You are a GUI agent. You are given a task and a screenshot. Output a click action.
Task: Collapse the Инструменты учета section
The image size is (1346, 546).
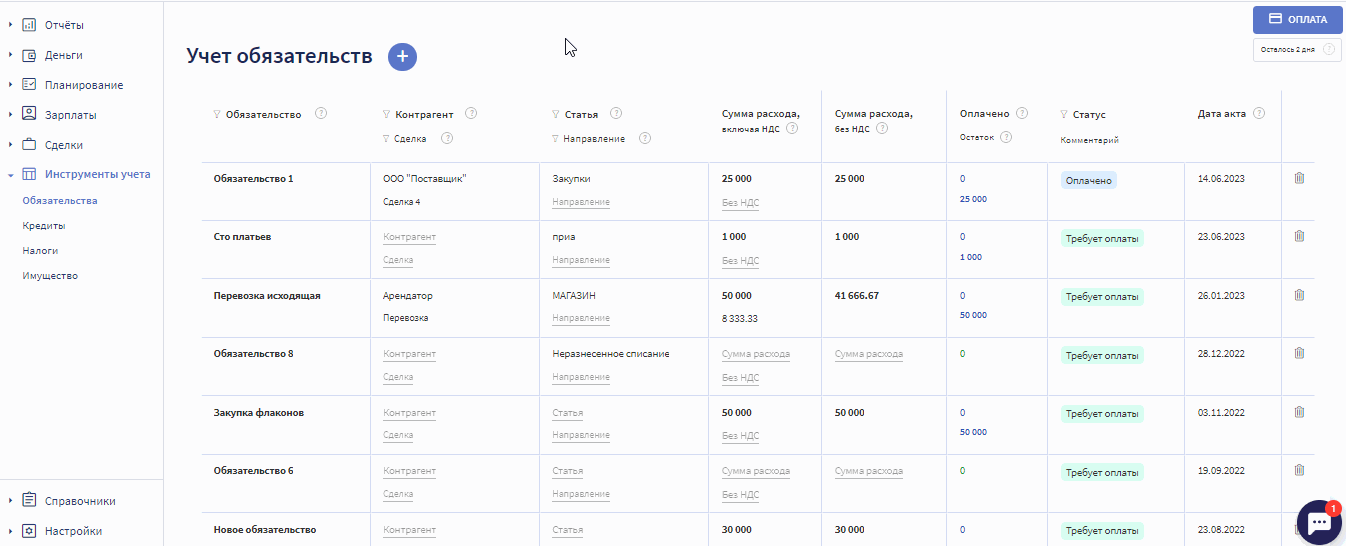click(10, 174)
